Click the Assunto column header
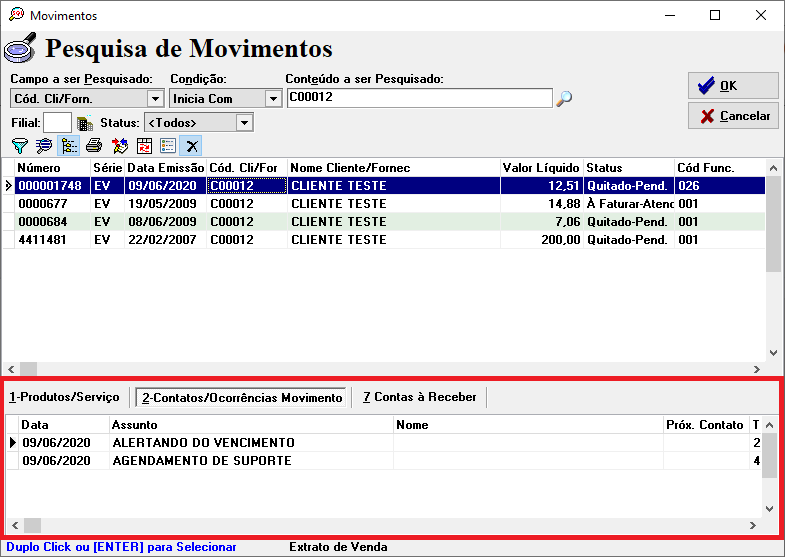This screenshot has width=785, height=557. [251, 425]
